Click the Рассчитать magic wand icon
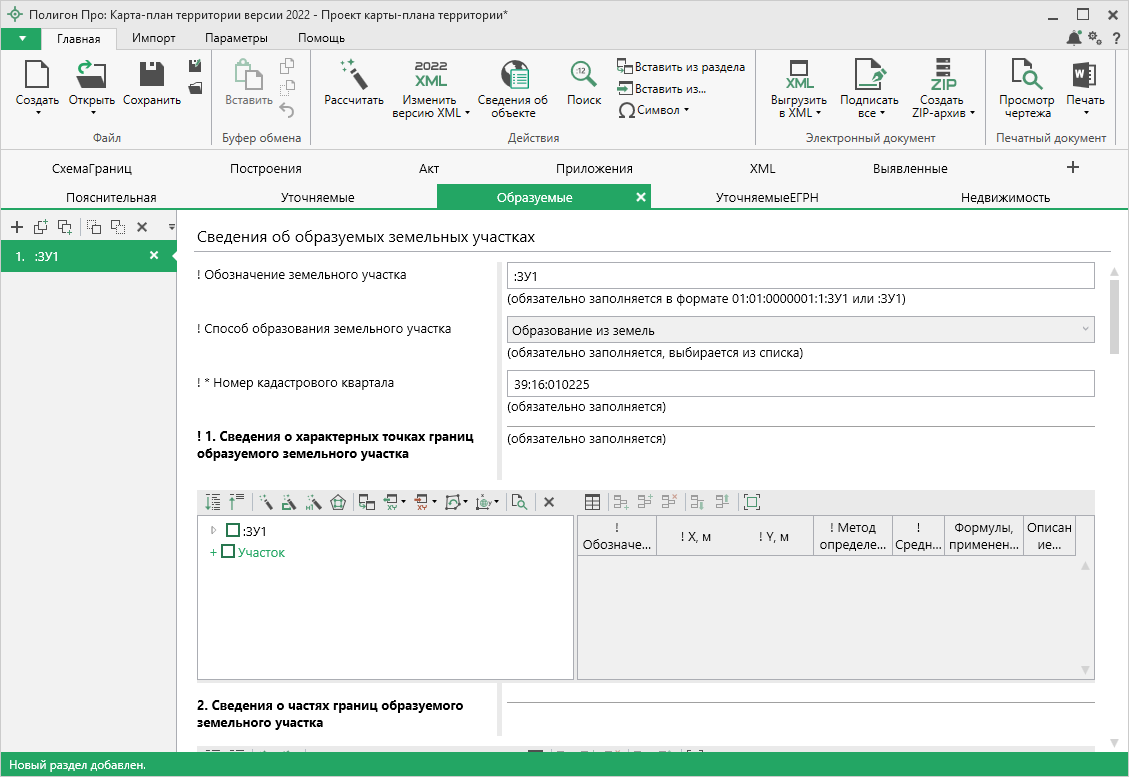 pos(354,76)
